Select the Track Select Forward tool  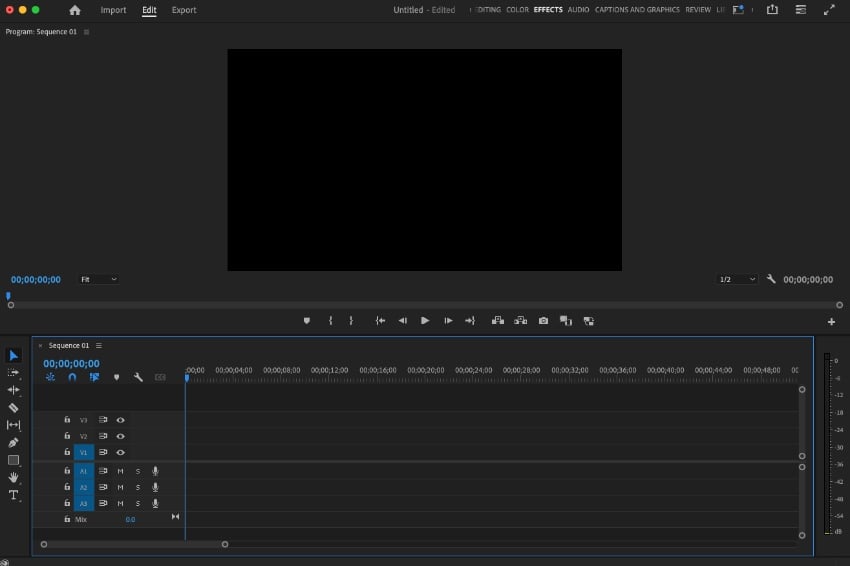coord(14,373)
